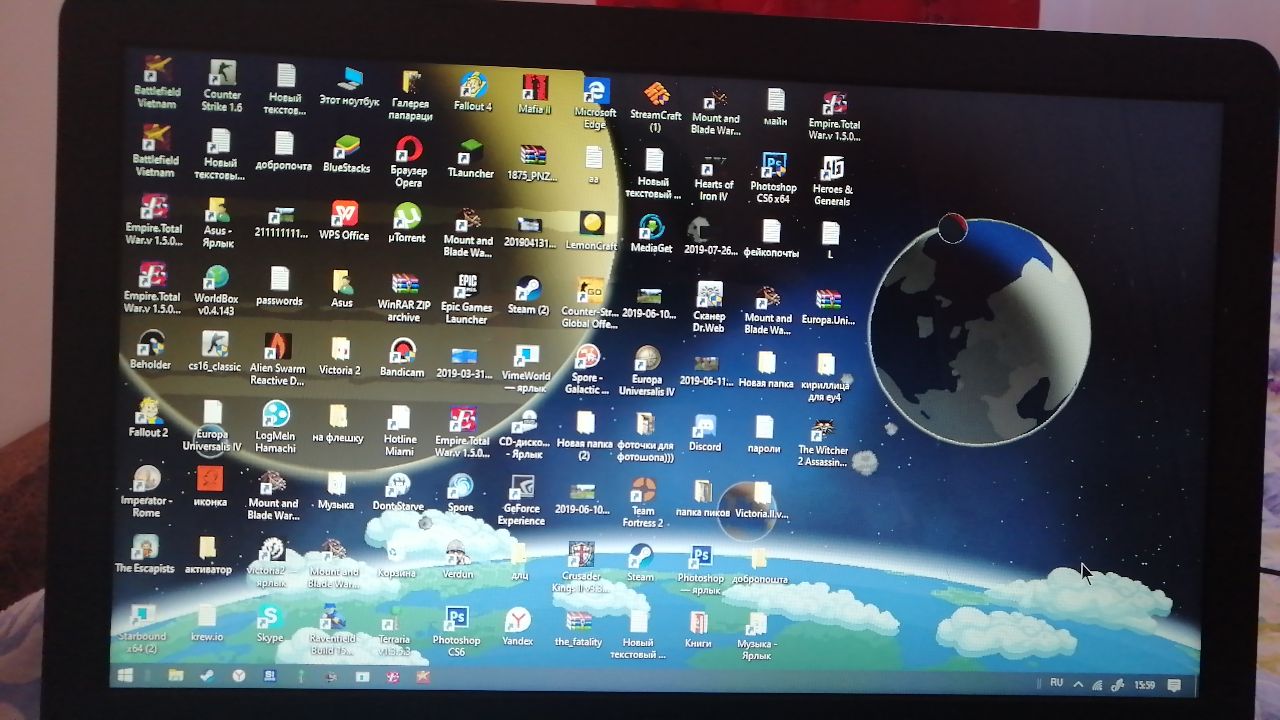The height and width of the screenshot is (720, 1280).
Task: Launch the Discord shortcut
Action: (x=705, y=433)
